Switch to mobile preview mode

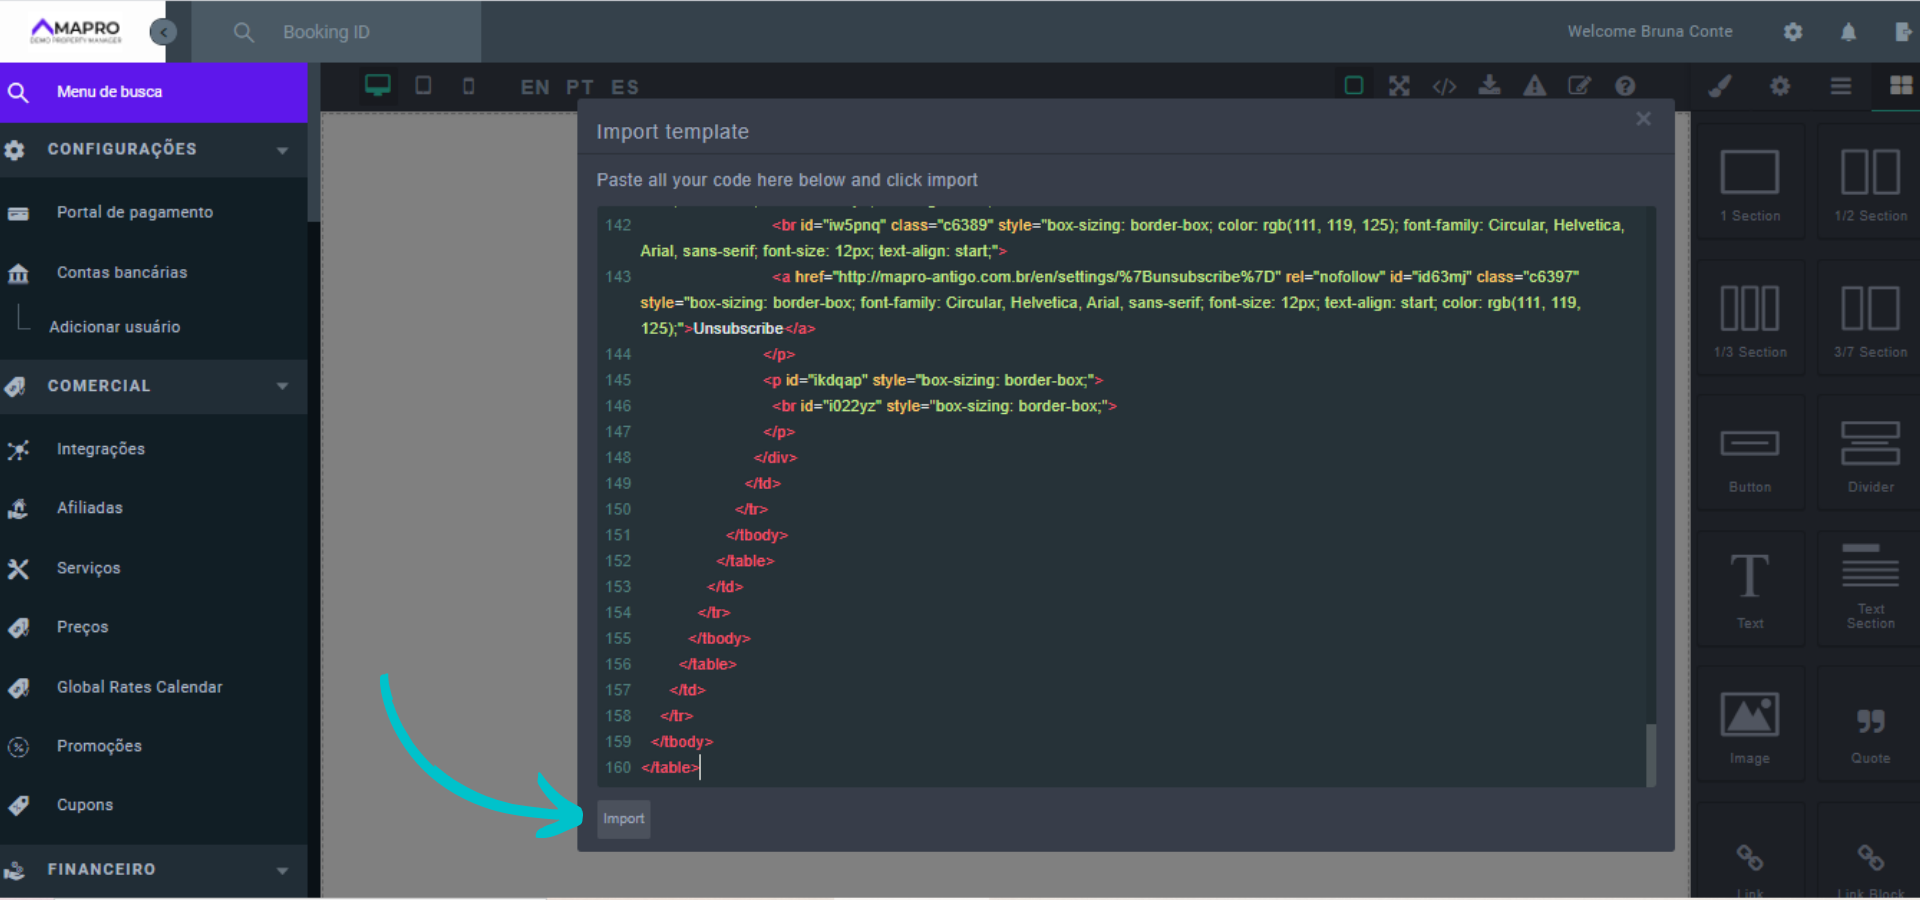469,86
